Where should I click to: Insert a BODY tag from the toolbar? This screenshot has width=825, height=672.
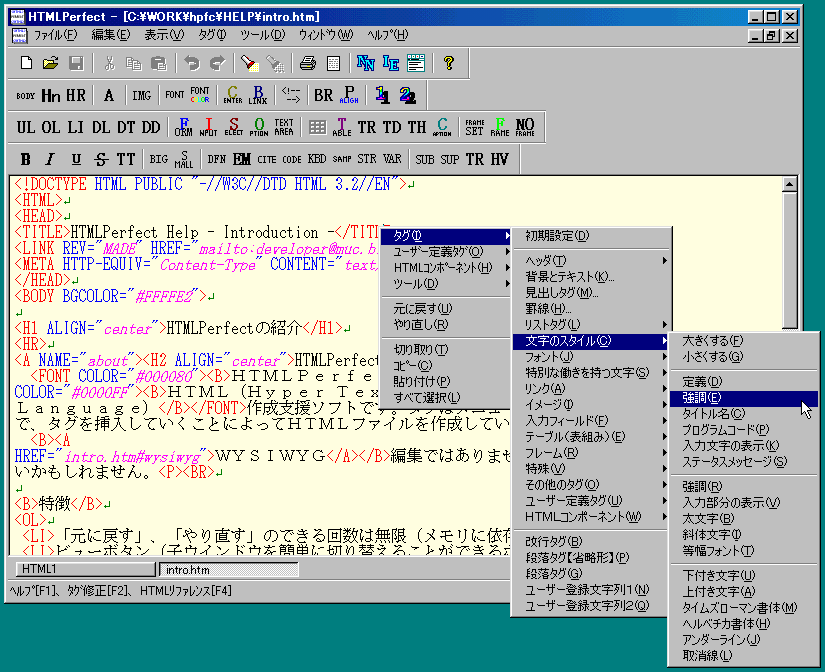pos(26,95)
